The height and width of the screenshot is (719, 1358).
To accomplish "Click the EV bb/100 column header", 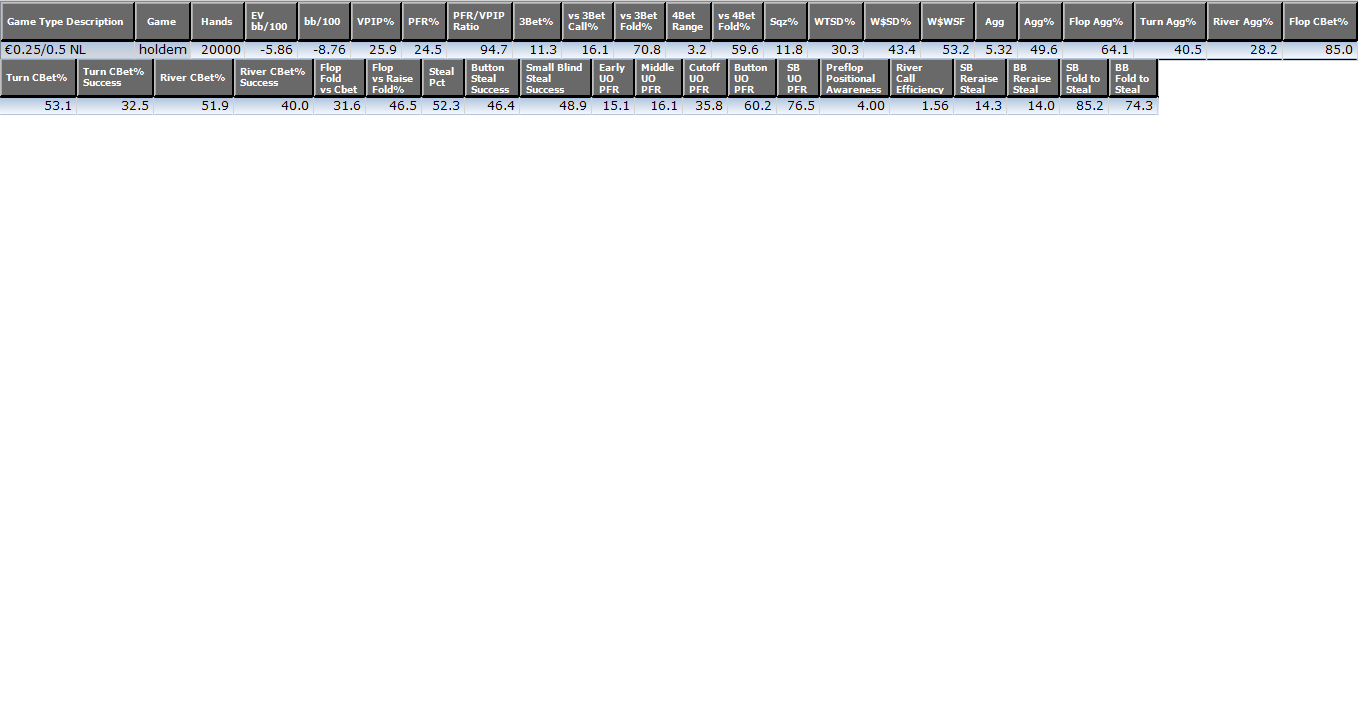I will (271, 21).
